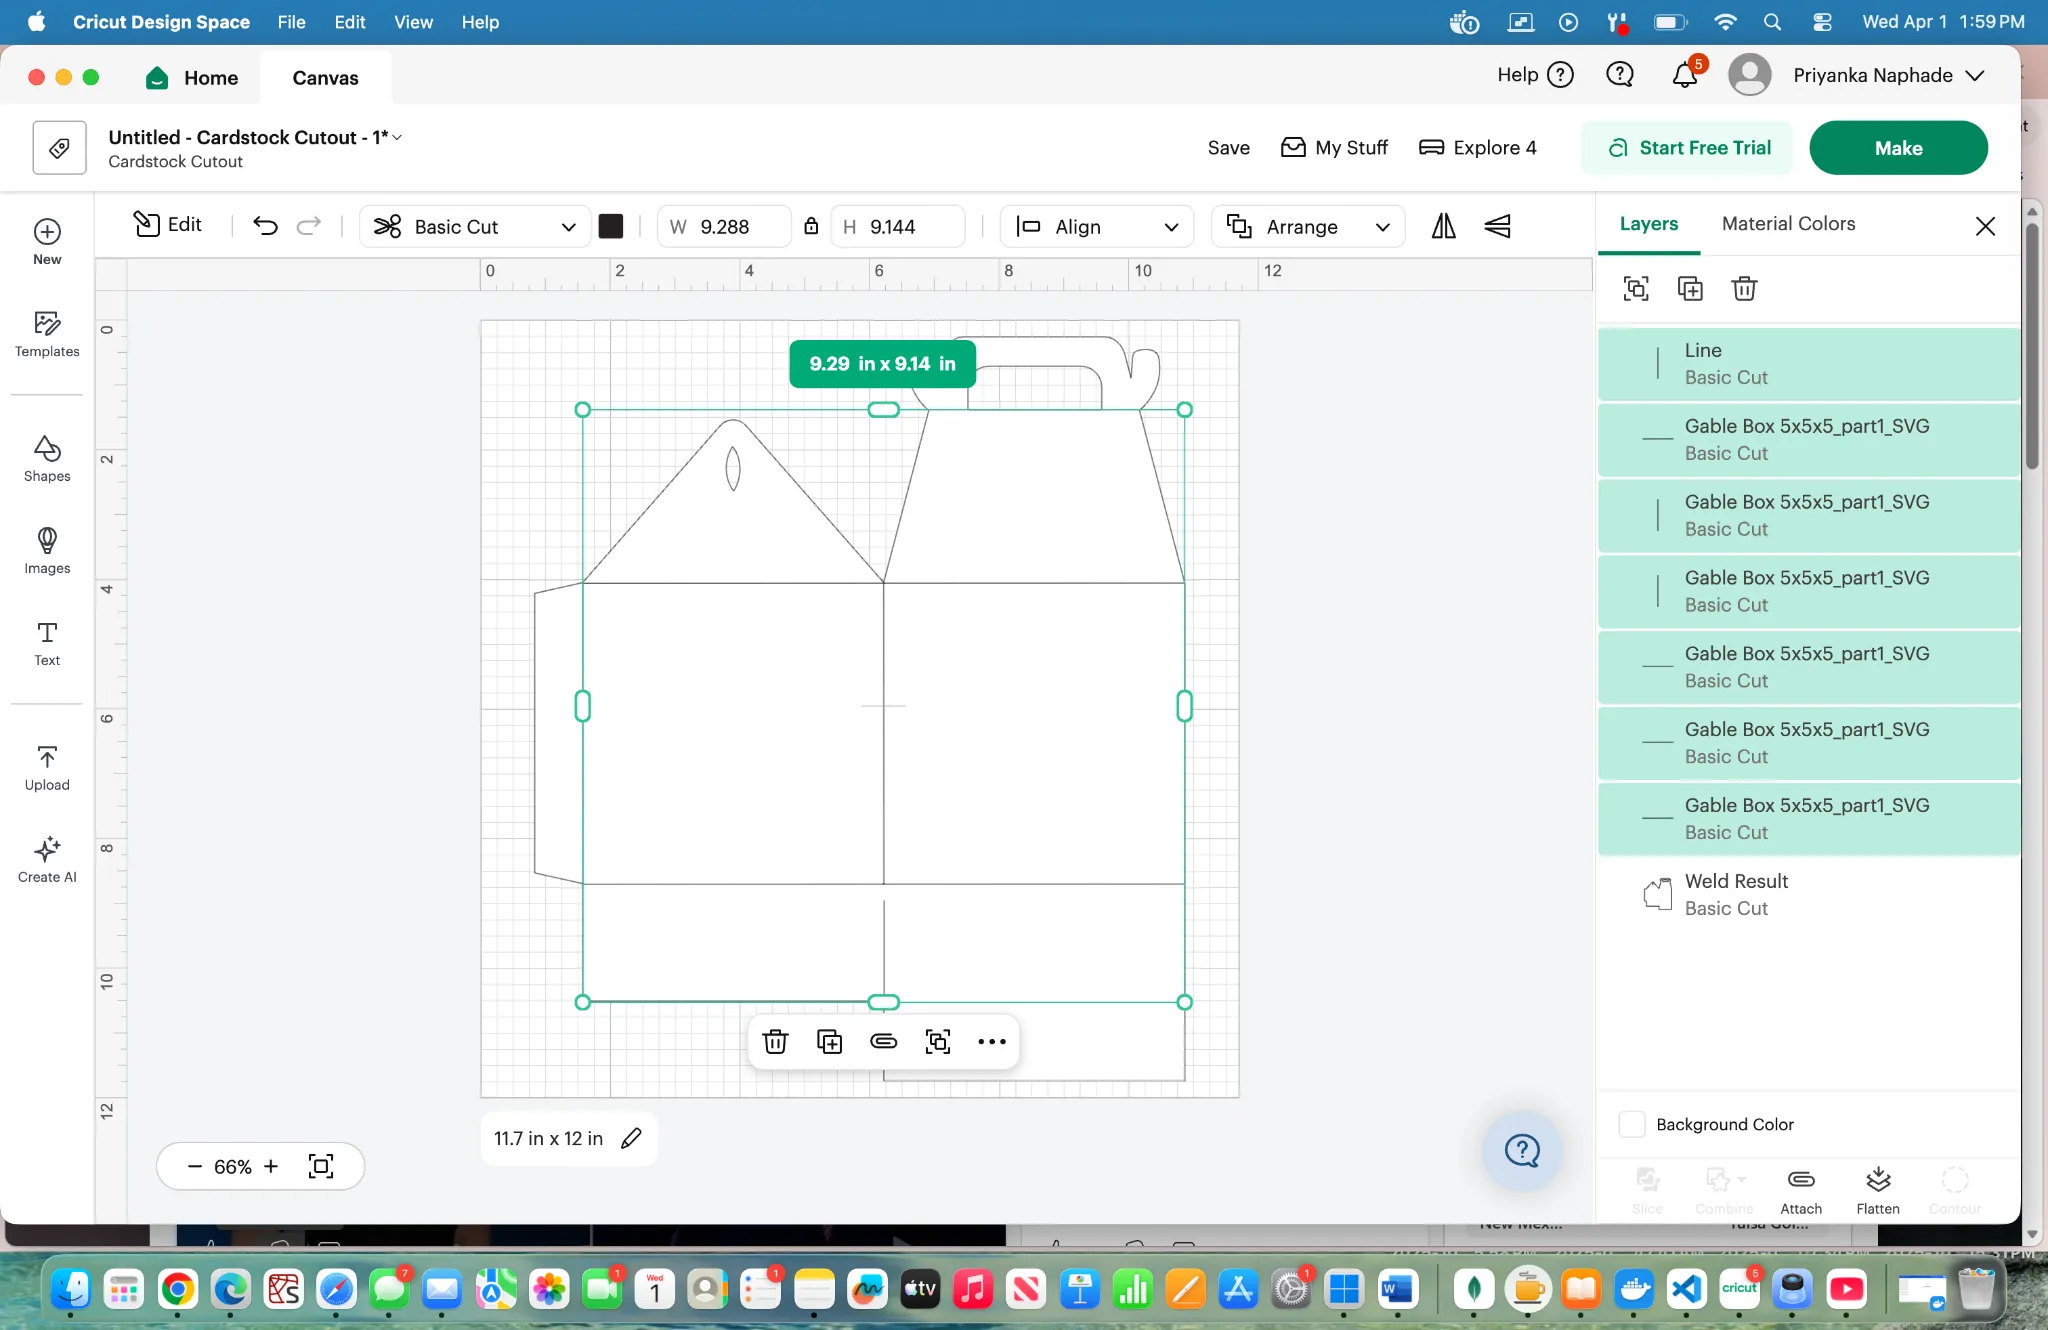Zoom in with the plus button
The width and height of the screenshot is (2048, 1330).
coord(271,1166)
